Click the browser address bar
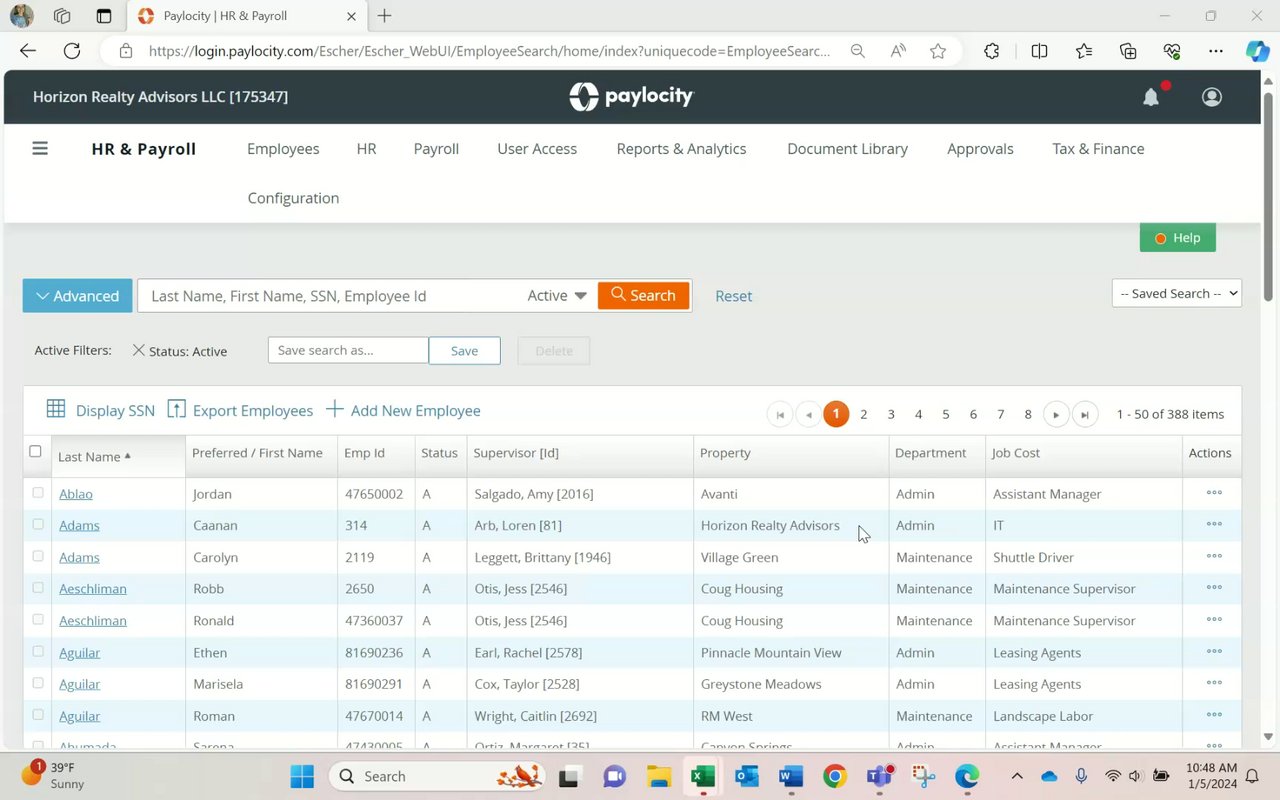Image resolution: width=1280 pixels, height=800 pixels. [x=489, y=51]
